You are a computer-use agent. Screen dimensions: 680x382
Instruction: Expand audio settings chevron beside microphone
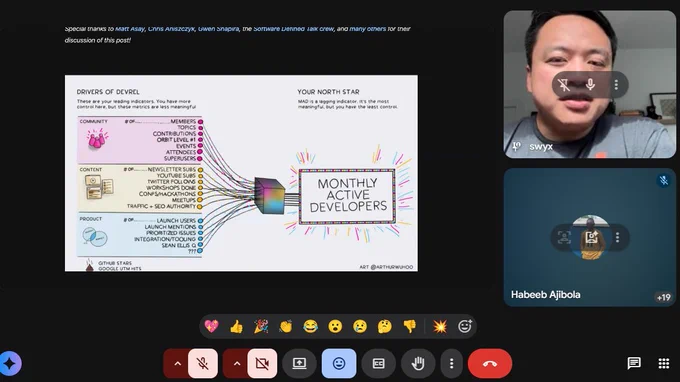pos(177,363)
